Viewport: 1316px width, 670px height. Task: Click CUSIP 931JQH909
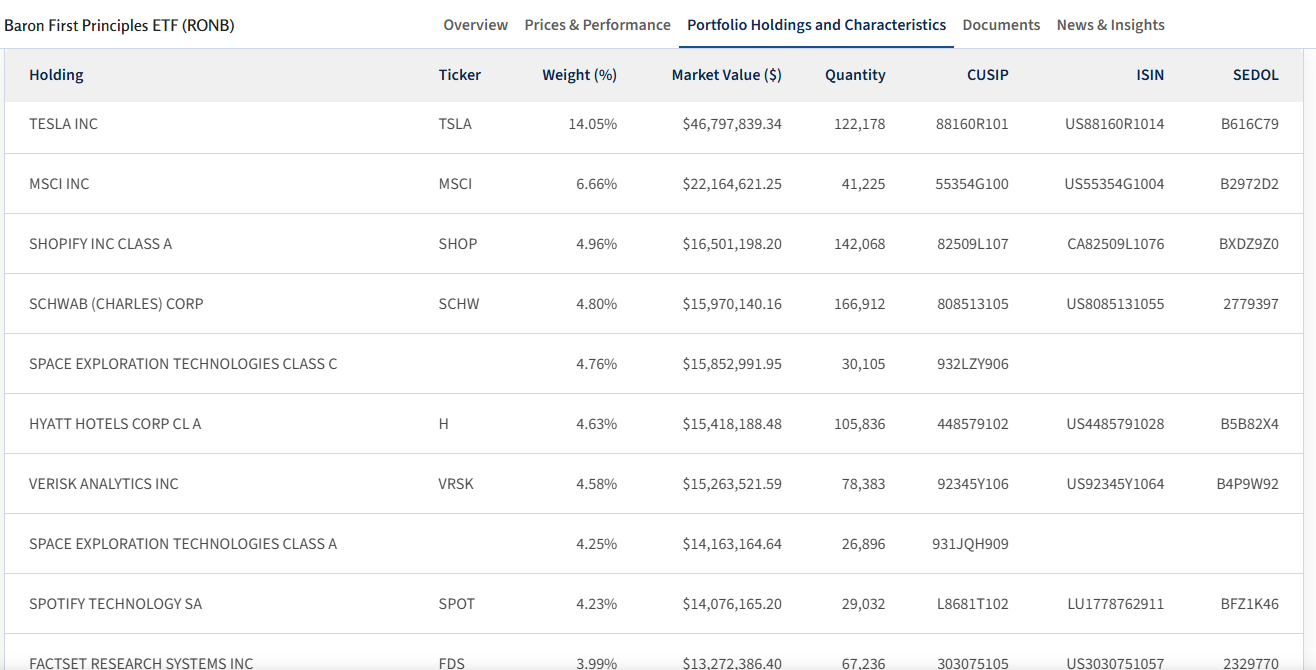tap(970, 544)
